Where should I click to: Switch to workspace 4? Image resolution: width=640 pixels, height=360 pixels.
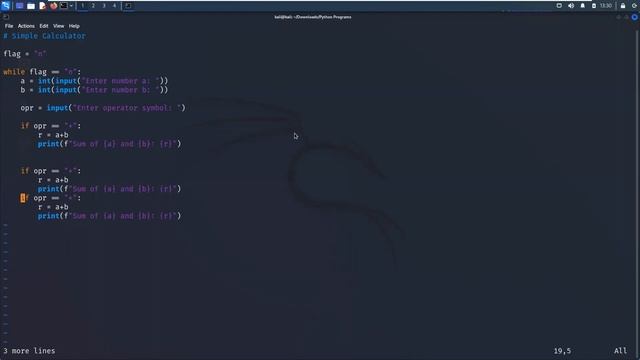coord(114,6)
